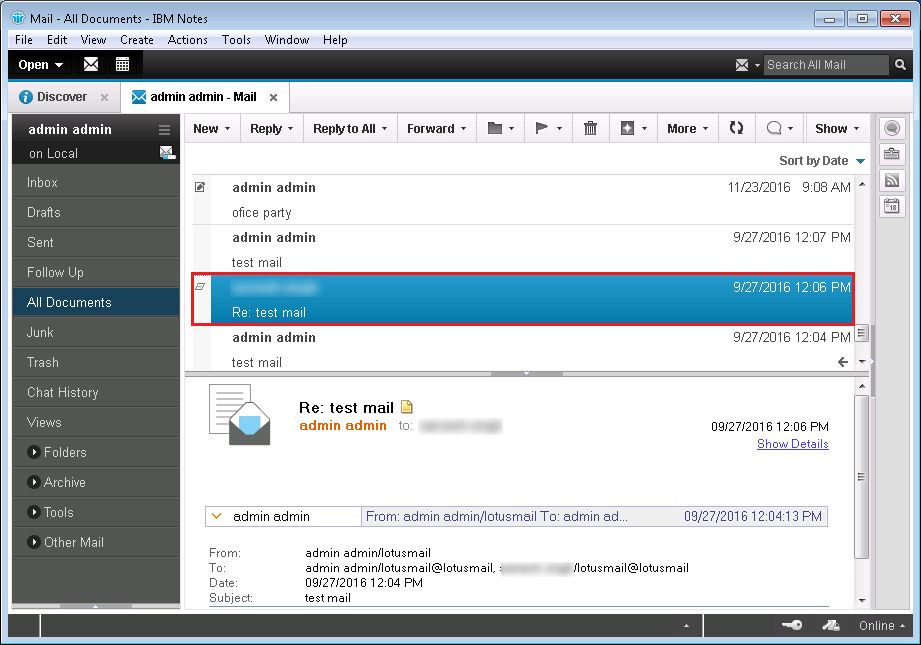Click the security key icon in status bar
The width and height of the screenshot is (921, 645).
coord(792,625)
